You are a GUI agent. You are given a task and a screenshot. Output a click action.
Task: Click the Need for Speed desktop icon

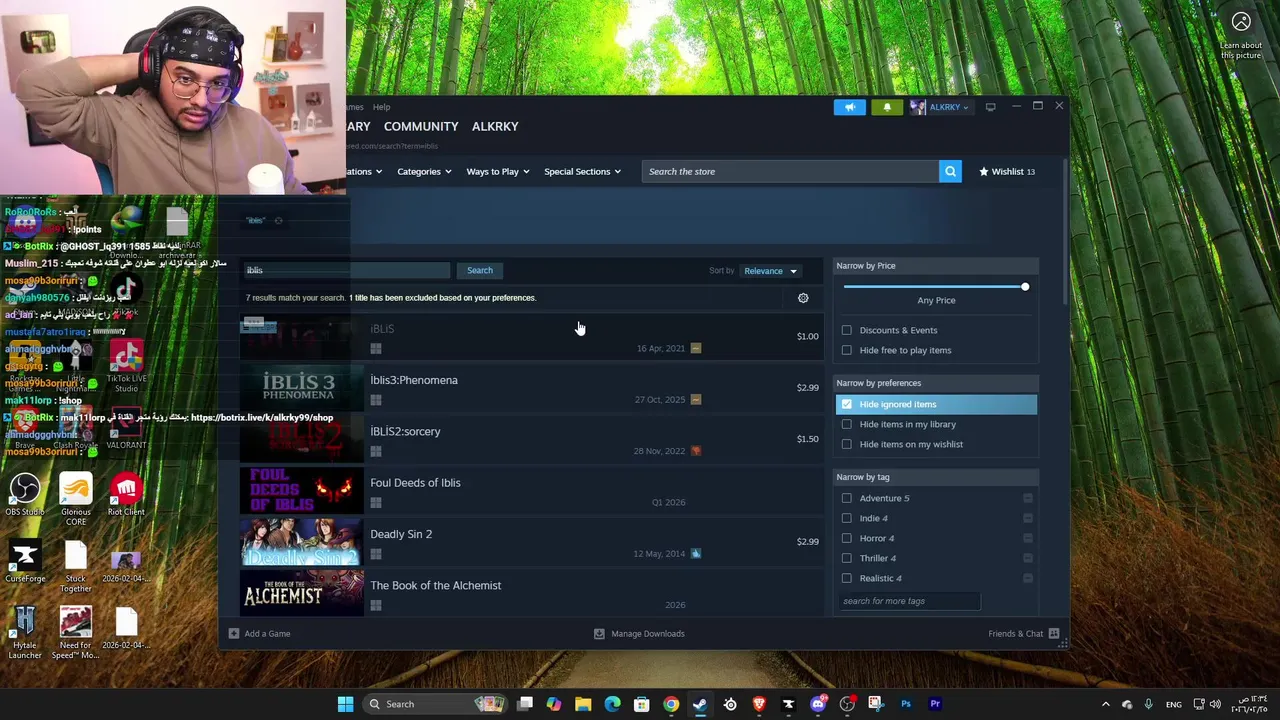[75, 633]
